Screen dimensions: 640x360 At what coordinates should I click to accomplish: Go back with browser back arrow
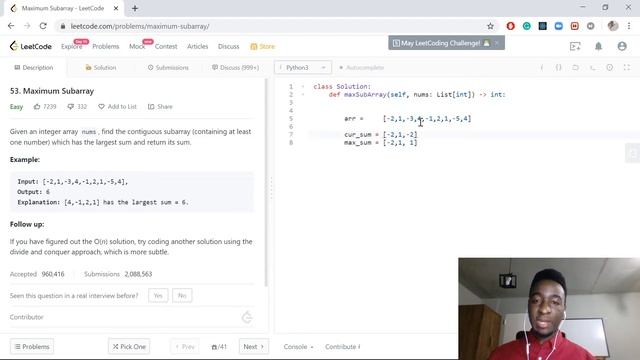coord(11,26)
